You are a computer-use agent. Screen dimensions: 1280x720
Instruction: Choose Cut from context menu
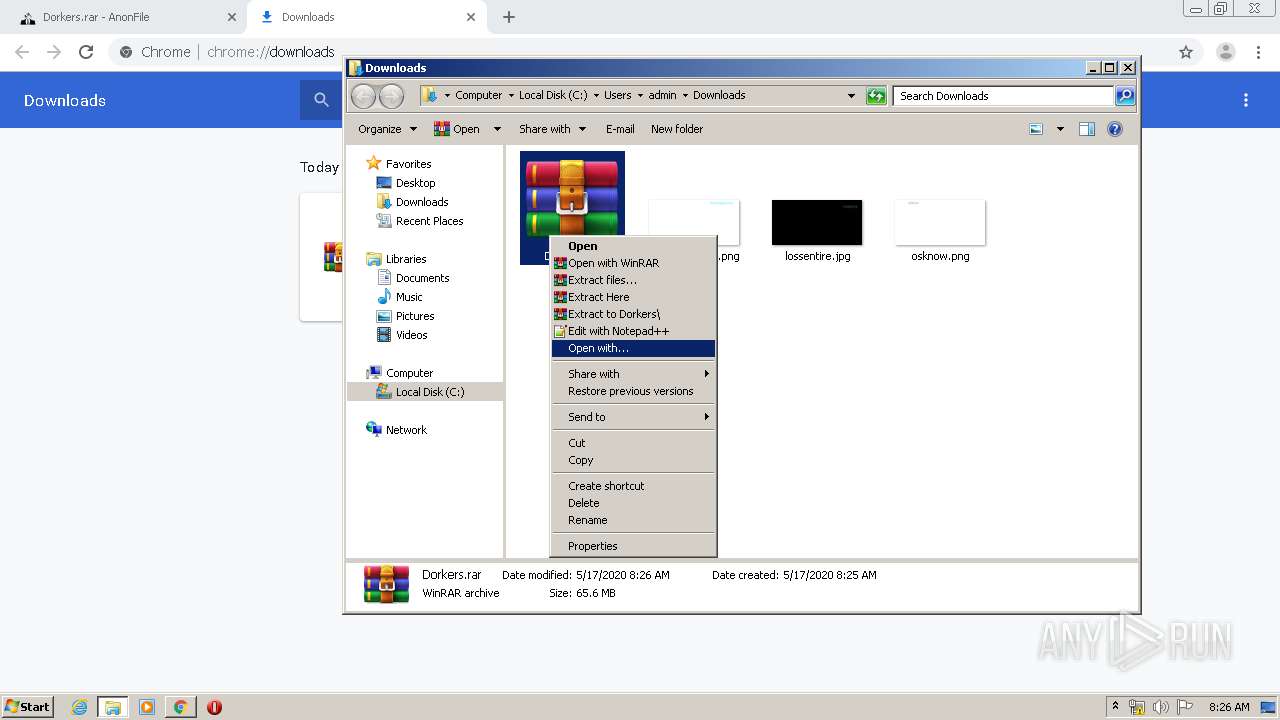click(x=633, y=443)
